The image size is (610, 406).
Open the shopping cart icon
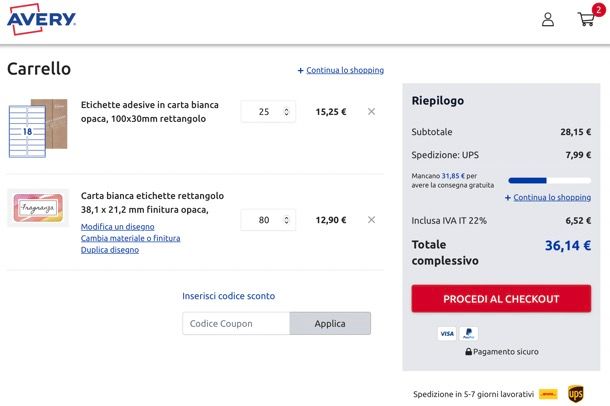tap(586, 19)
